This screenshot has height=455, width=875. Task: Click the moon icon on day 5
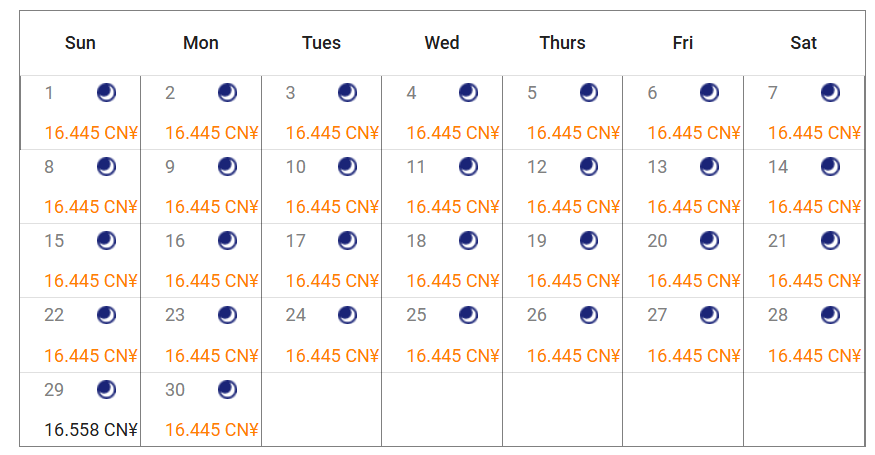[x=589, y=93]
